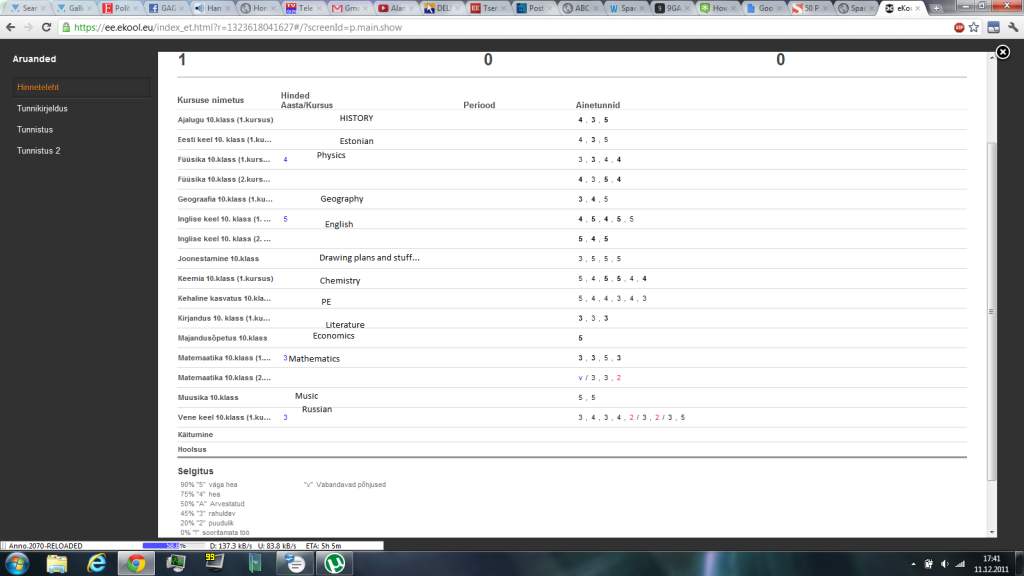Switch to the Google Docs tab
Image resolution: width=1024 pixels, height=576 pixels.
[762, 8]
